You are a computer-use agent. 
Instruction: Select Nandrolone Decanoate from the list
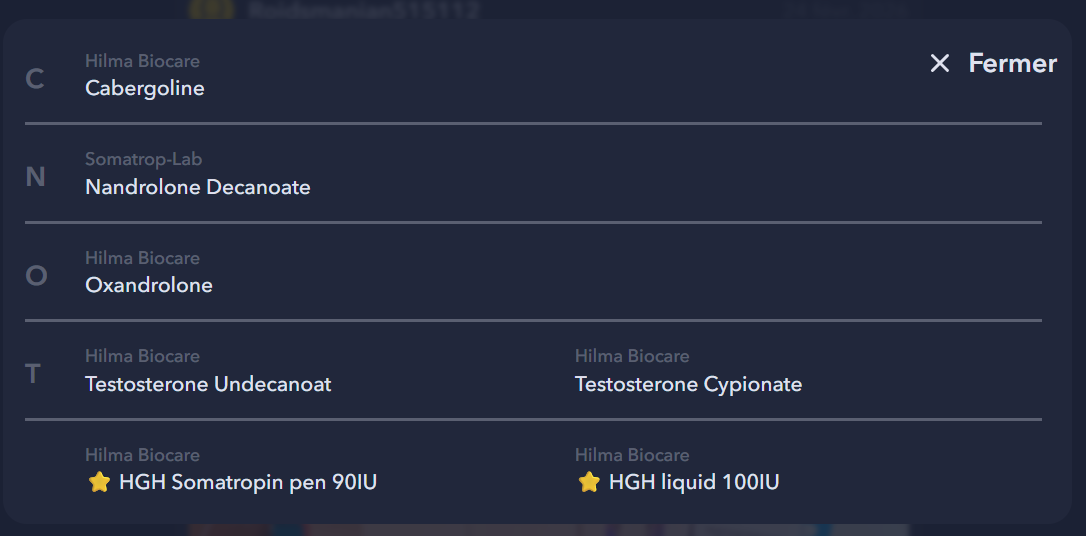(198, 187)
